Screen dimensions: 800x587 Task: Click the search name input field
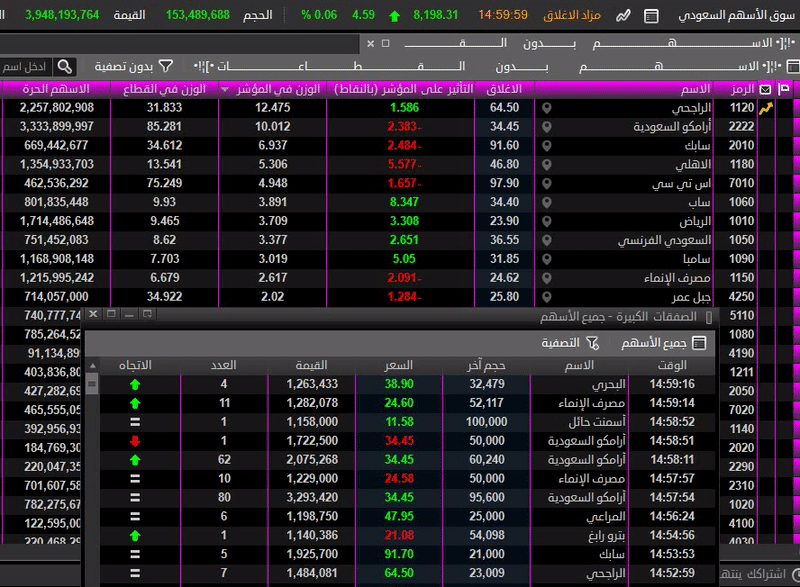point(24,66)
